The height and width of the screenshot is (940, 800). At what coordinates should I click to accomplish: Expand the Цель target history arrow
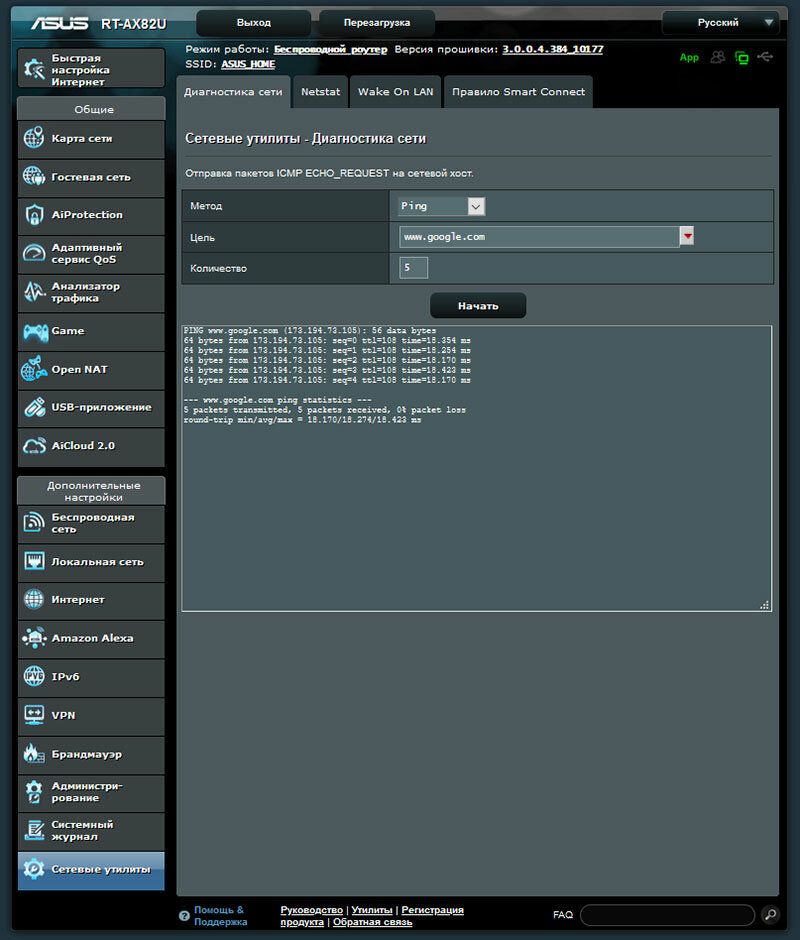pos(687,236)
